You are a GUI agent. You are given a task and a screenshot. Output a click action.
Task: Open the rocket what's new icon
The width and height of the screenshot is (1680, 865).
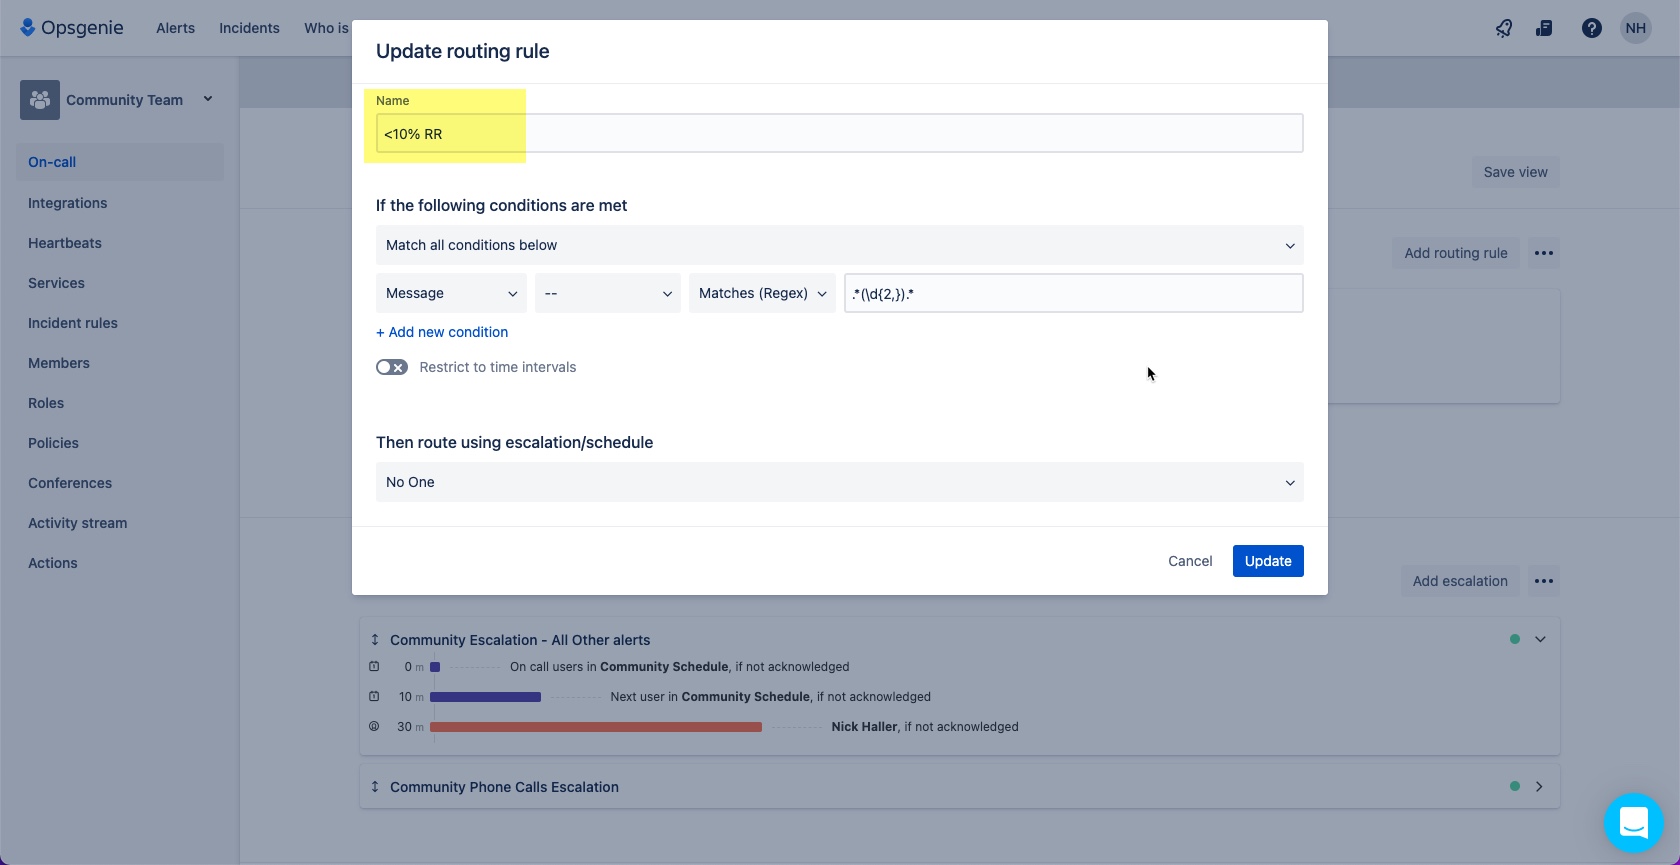[x=1504, y=28]
